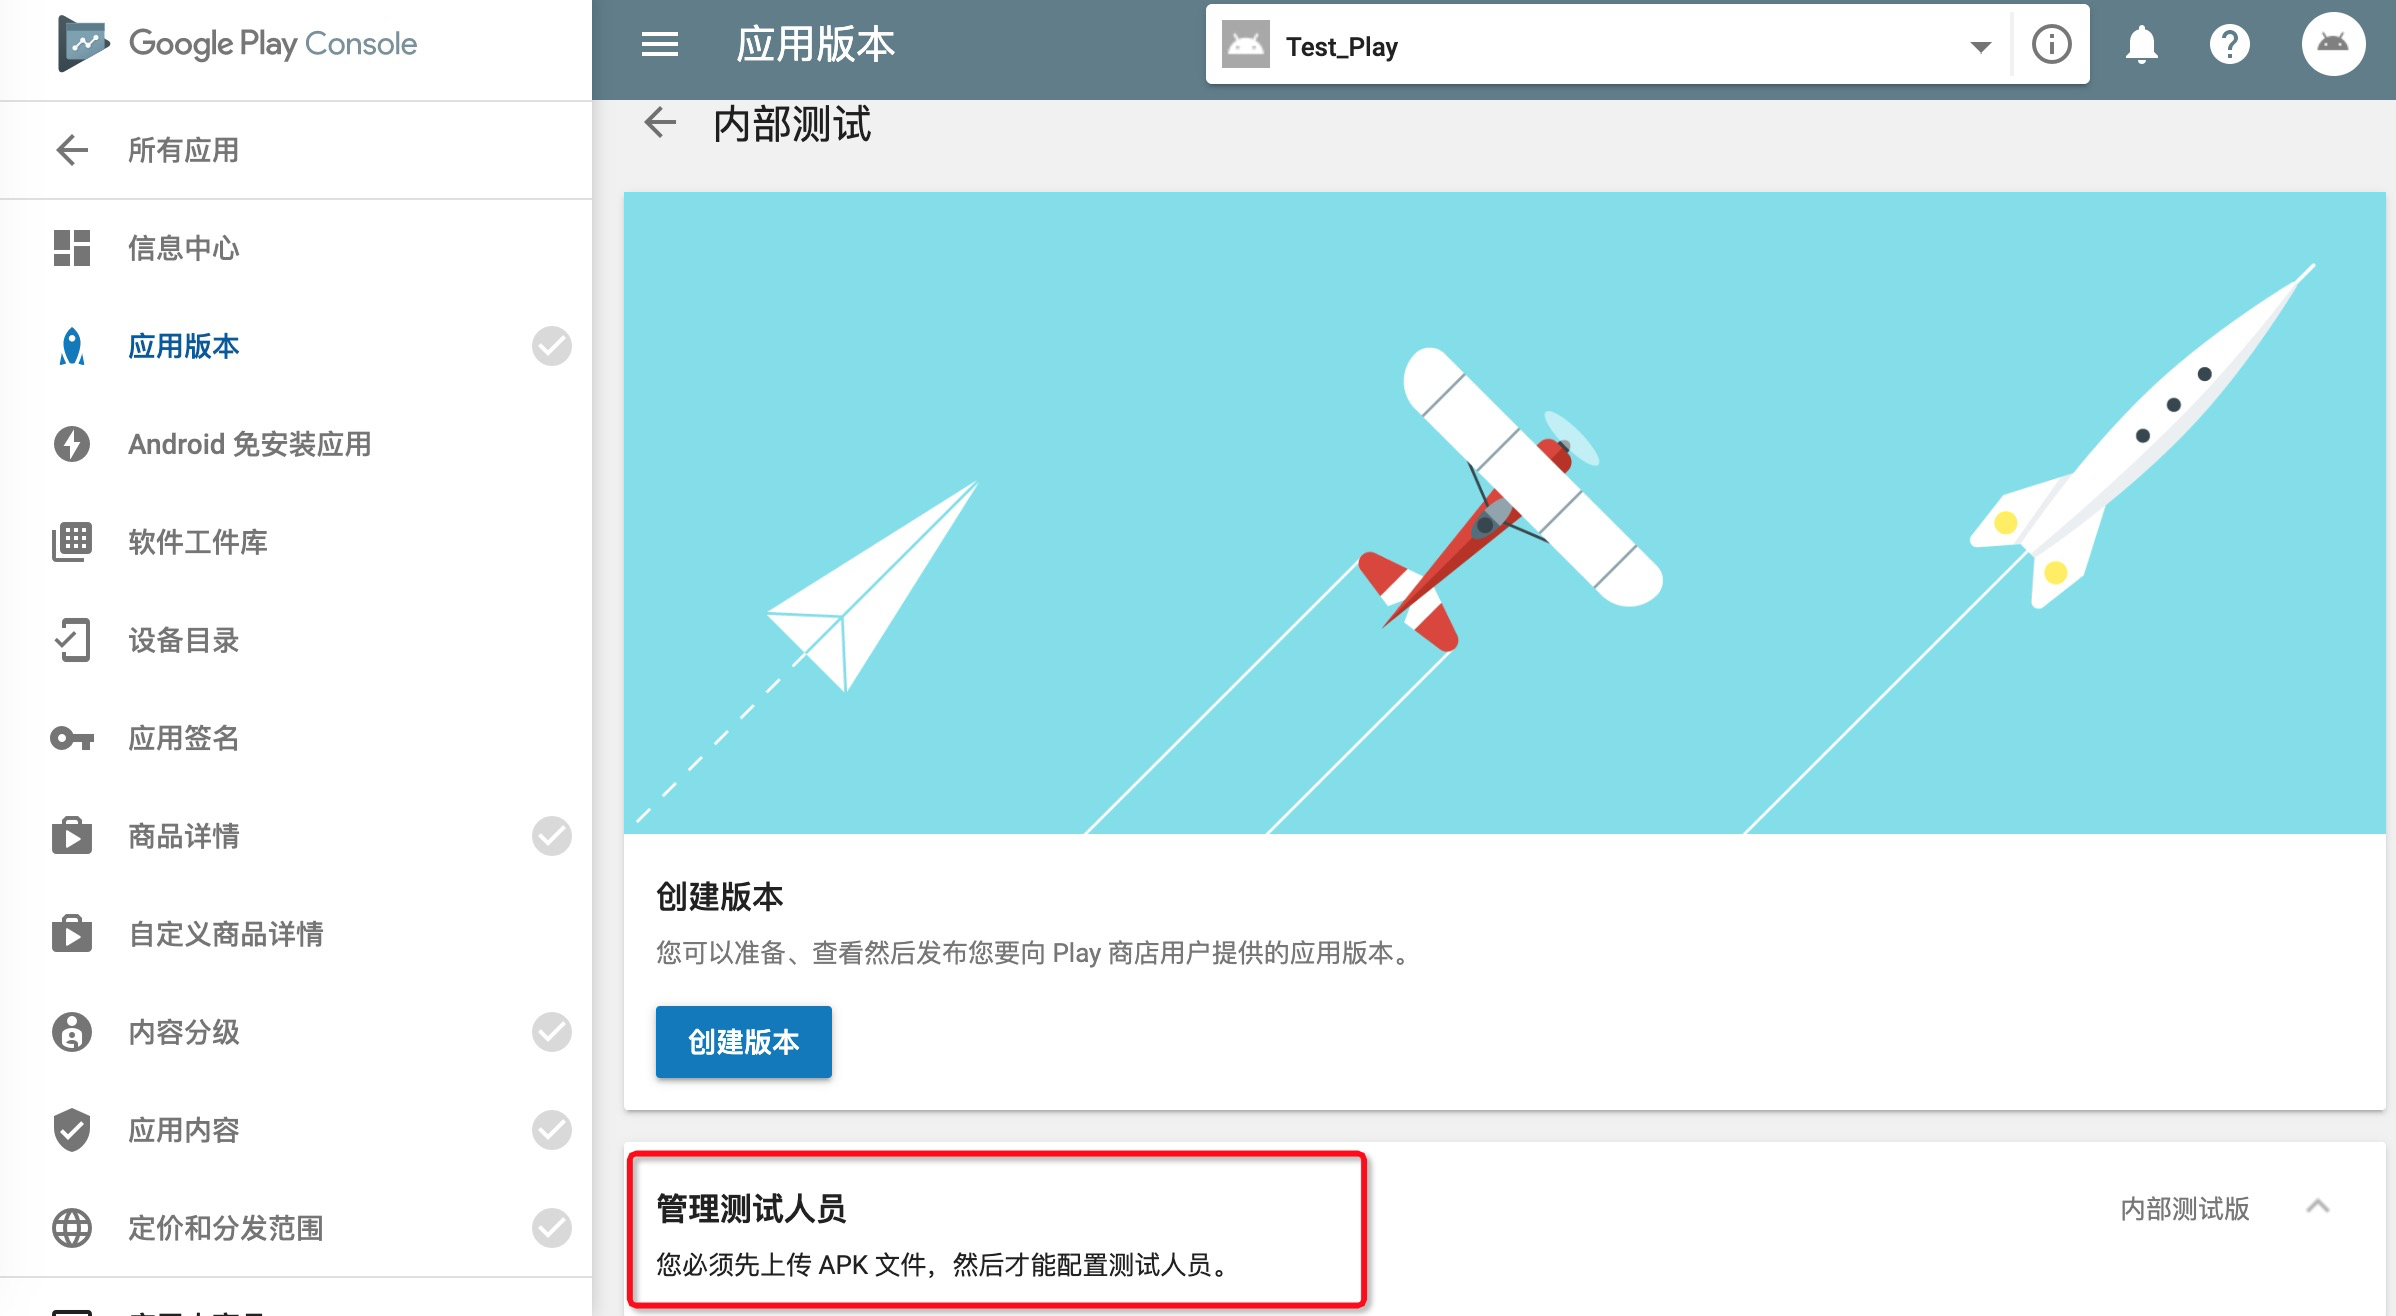The width and height of the screenshot is (2396, 1316).
Task: Click the blue 创建版本 button
Action: [x=743, y=1042]
